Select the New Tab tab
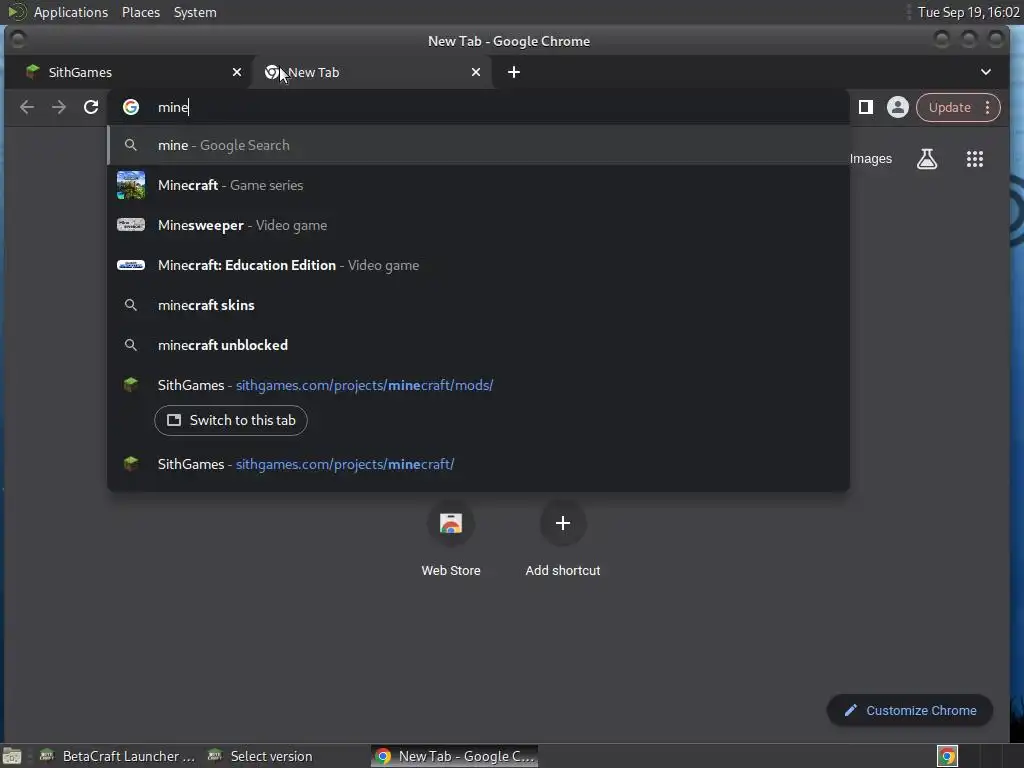 (x=372, y=72)
